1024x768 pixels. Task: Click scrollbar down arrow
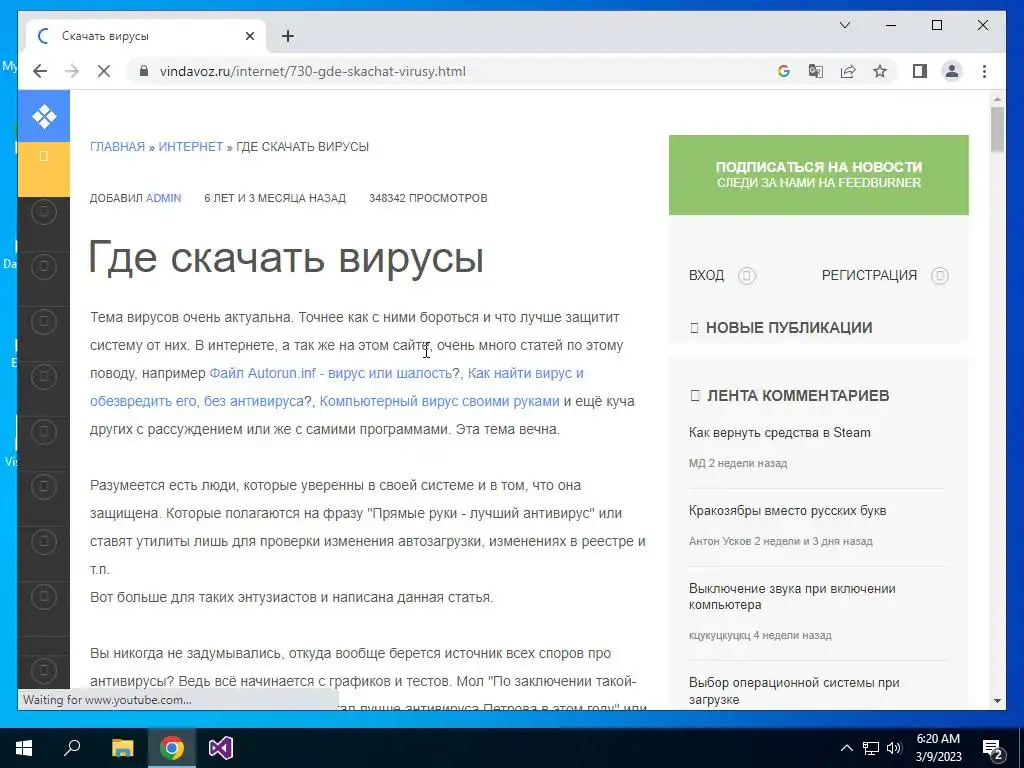click(x=997, y=701)
